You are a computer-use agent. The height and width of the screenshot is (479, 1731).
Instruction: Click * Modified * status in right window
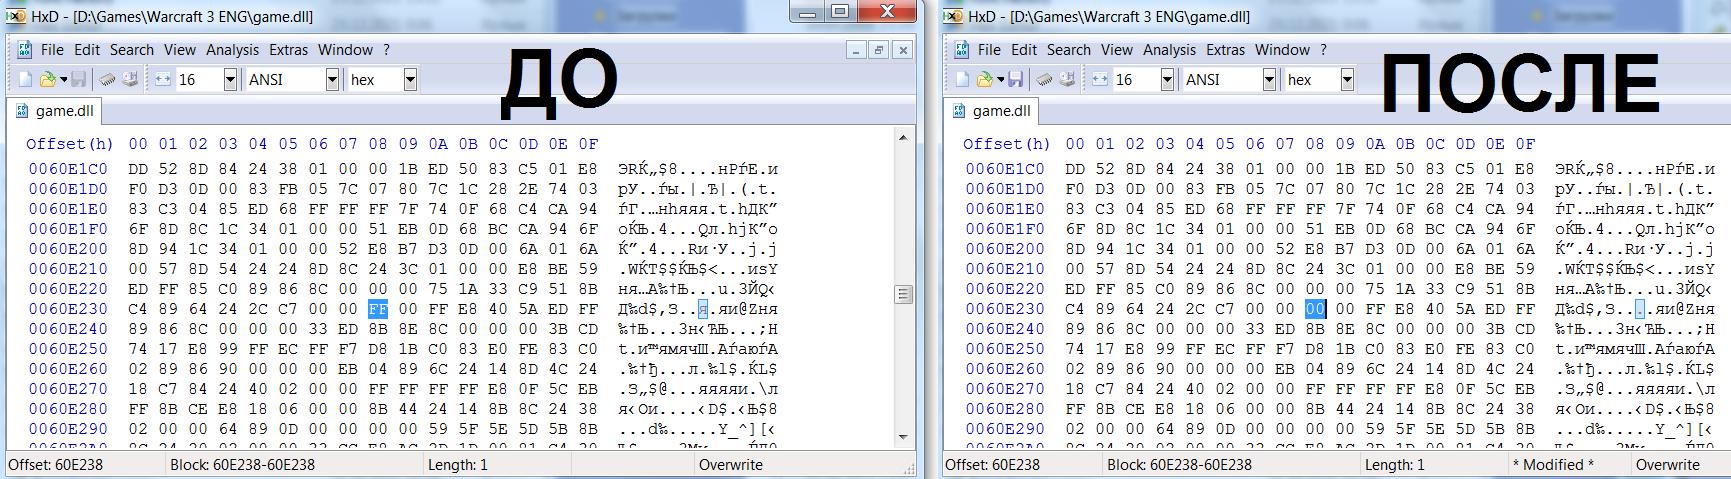click(1553, 465)
